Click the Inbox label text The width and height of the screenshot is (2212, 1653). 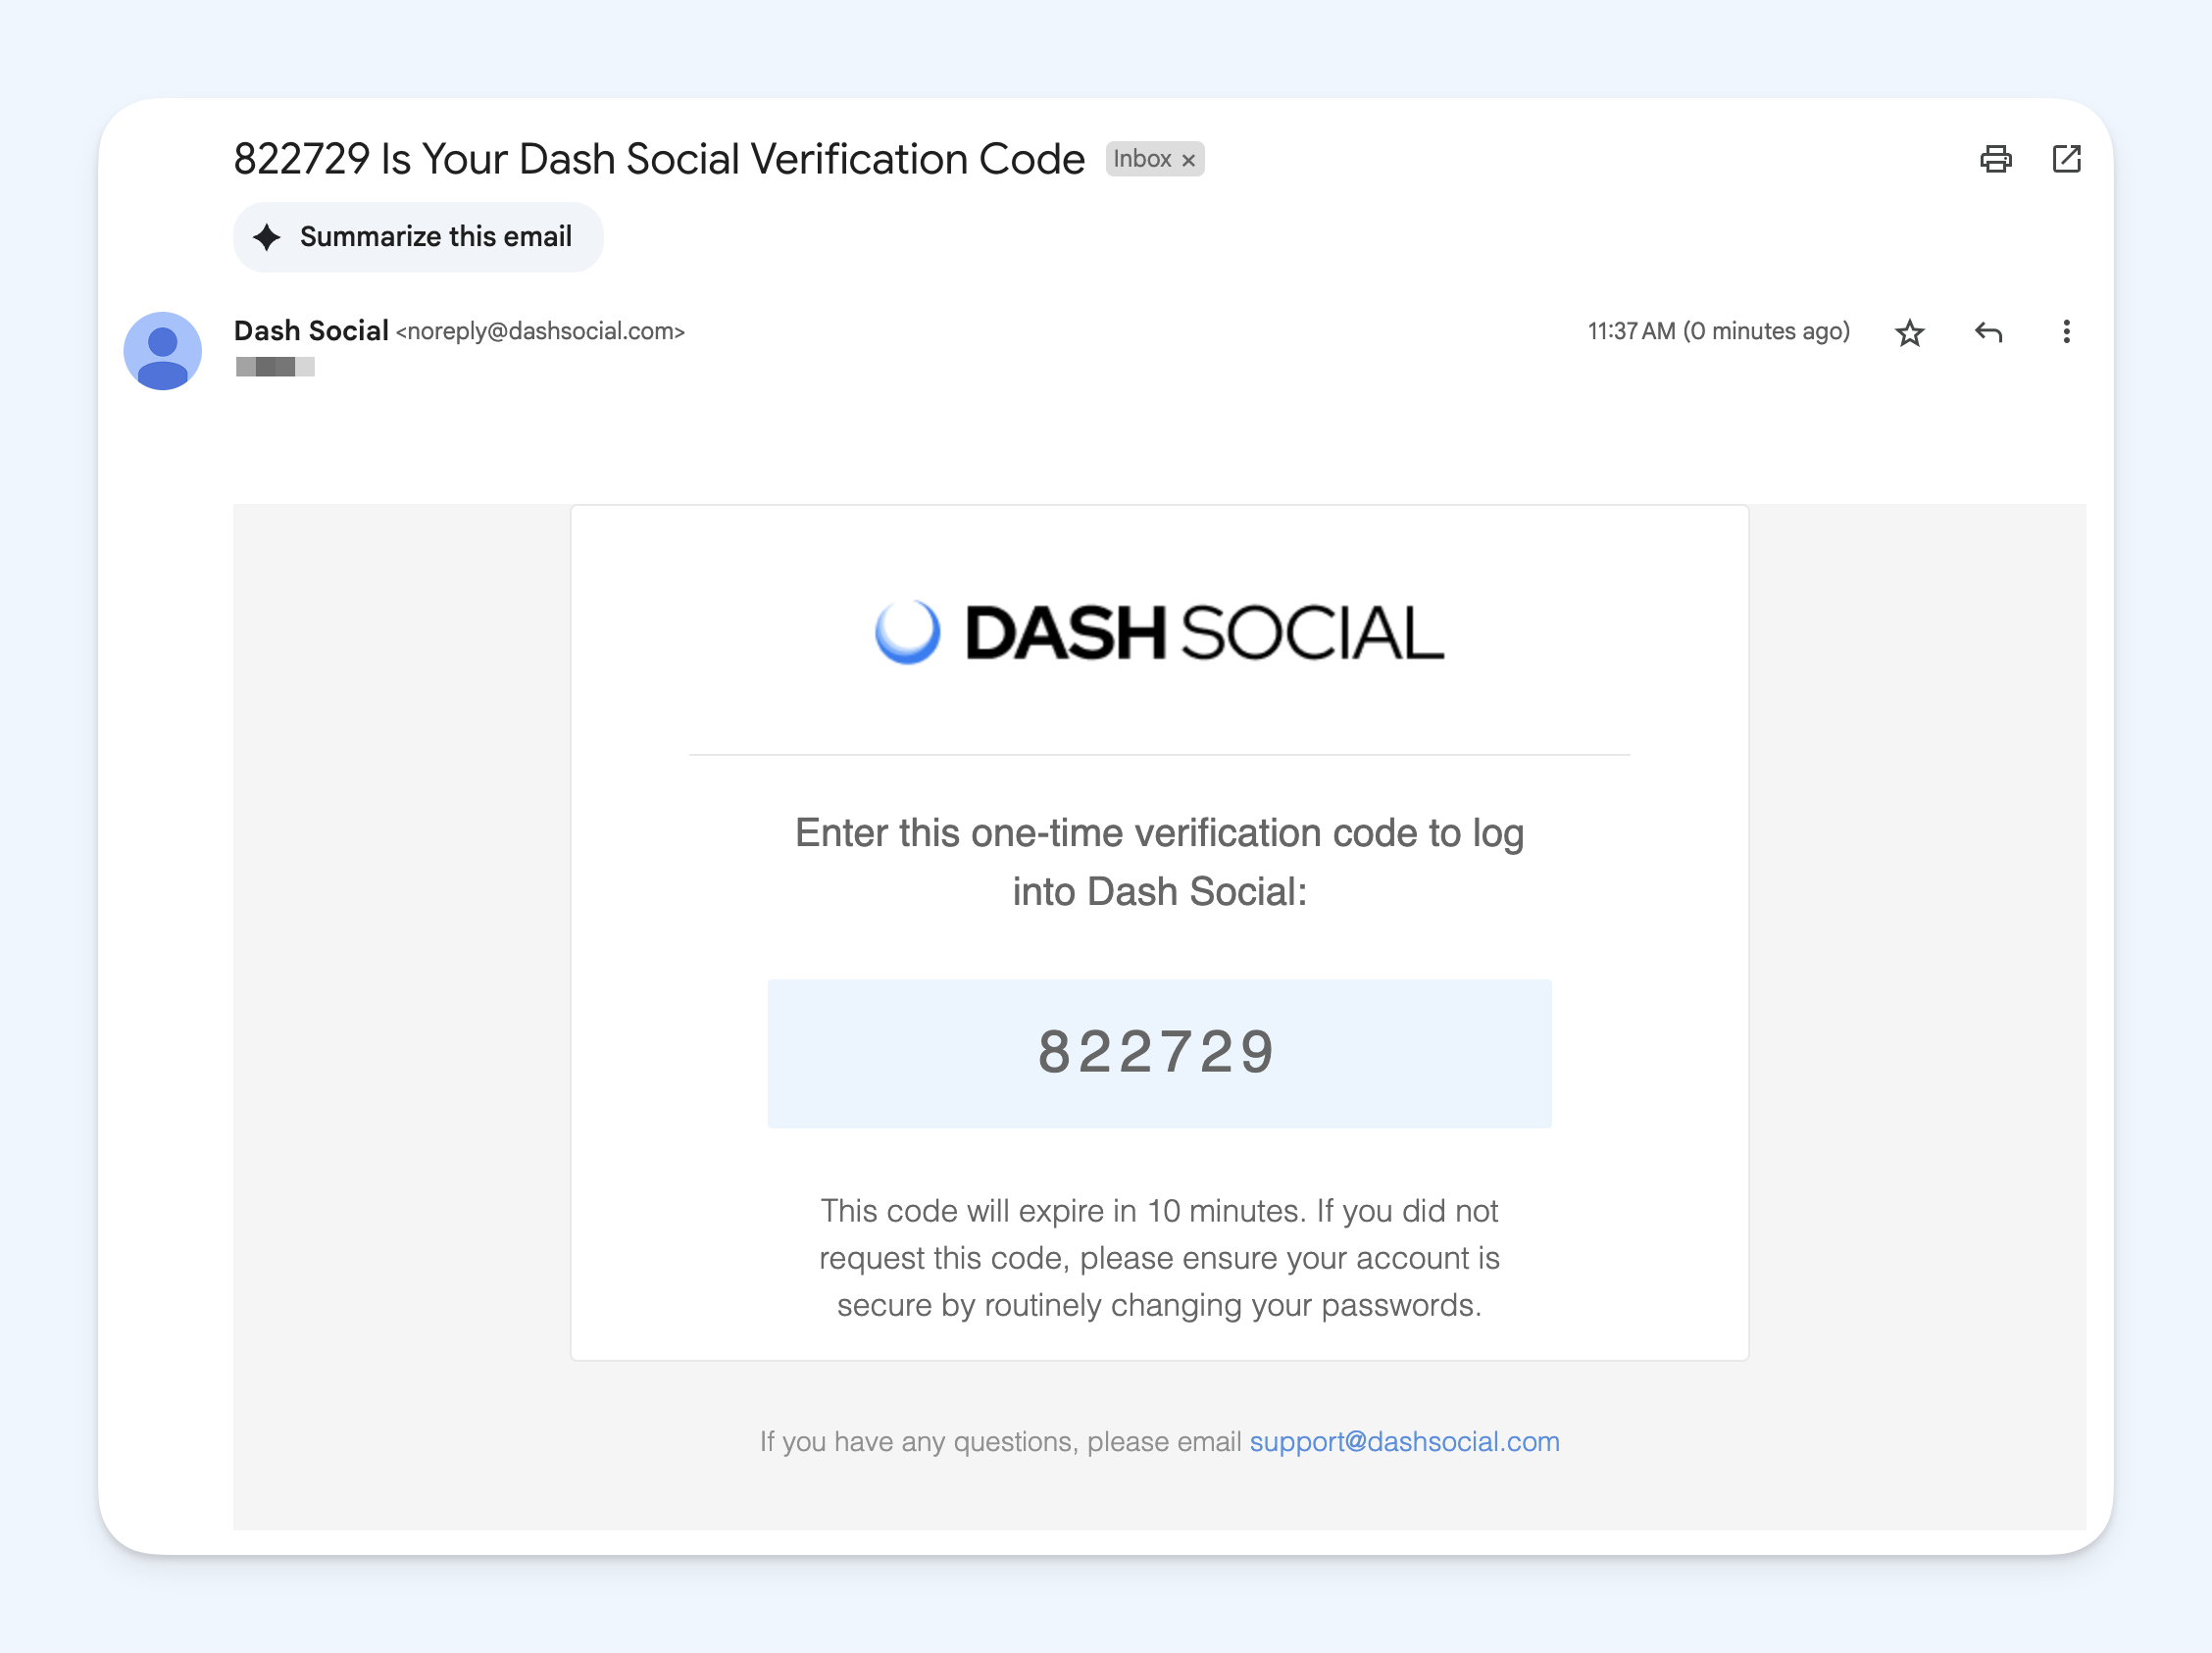[x=1141, y=159]
